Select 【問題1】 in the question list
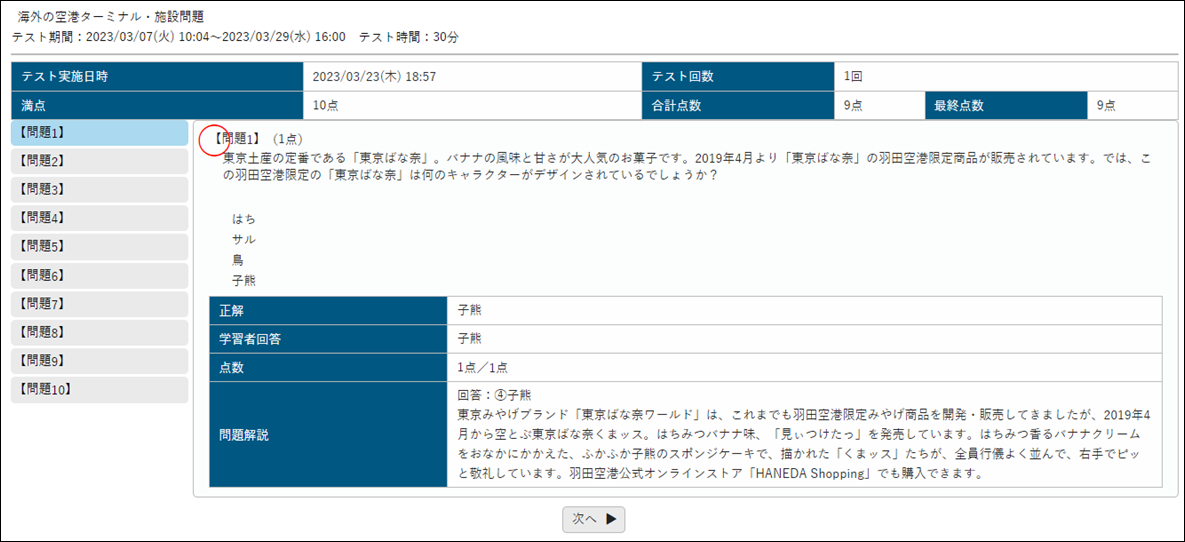 [99, 132]
